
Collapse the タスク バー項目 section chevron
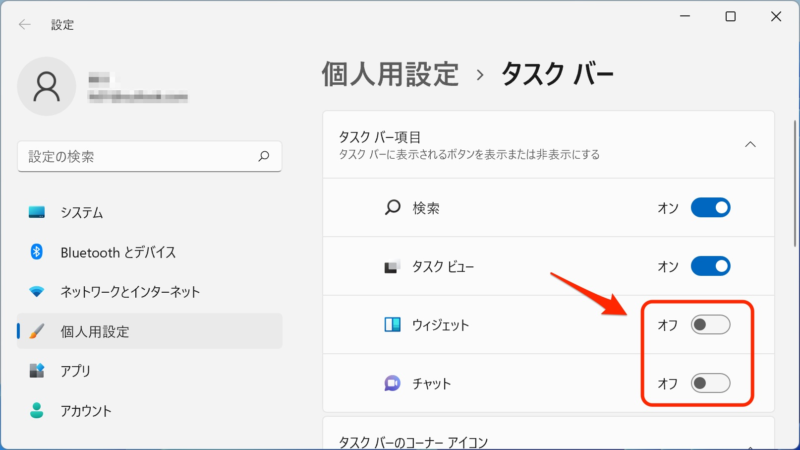(750, 144)
